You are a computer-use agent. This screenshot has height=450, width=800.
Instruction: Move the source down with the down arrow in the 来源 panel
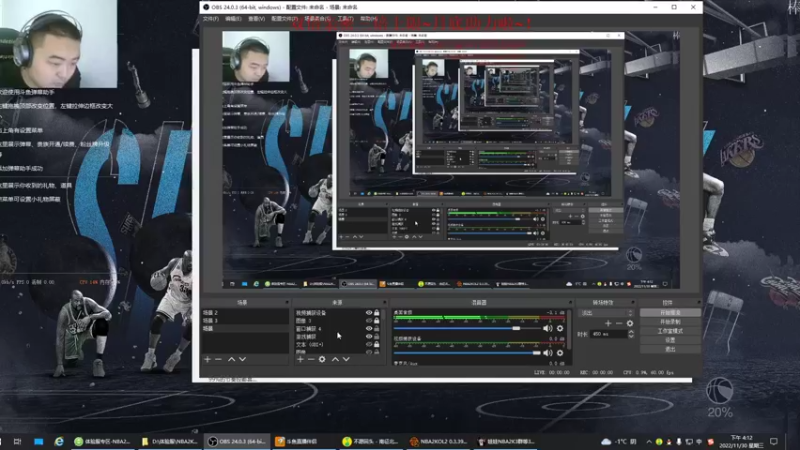[346, 360]
